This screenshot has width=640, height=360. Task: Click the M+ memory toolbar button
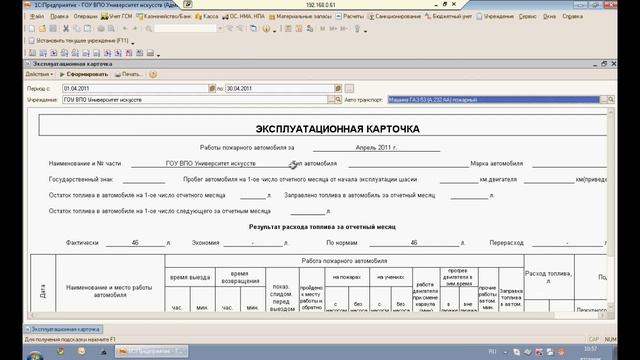coord(333,29)
